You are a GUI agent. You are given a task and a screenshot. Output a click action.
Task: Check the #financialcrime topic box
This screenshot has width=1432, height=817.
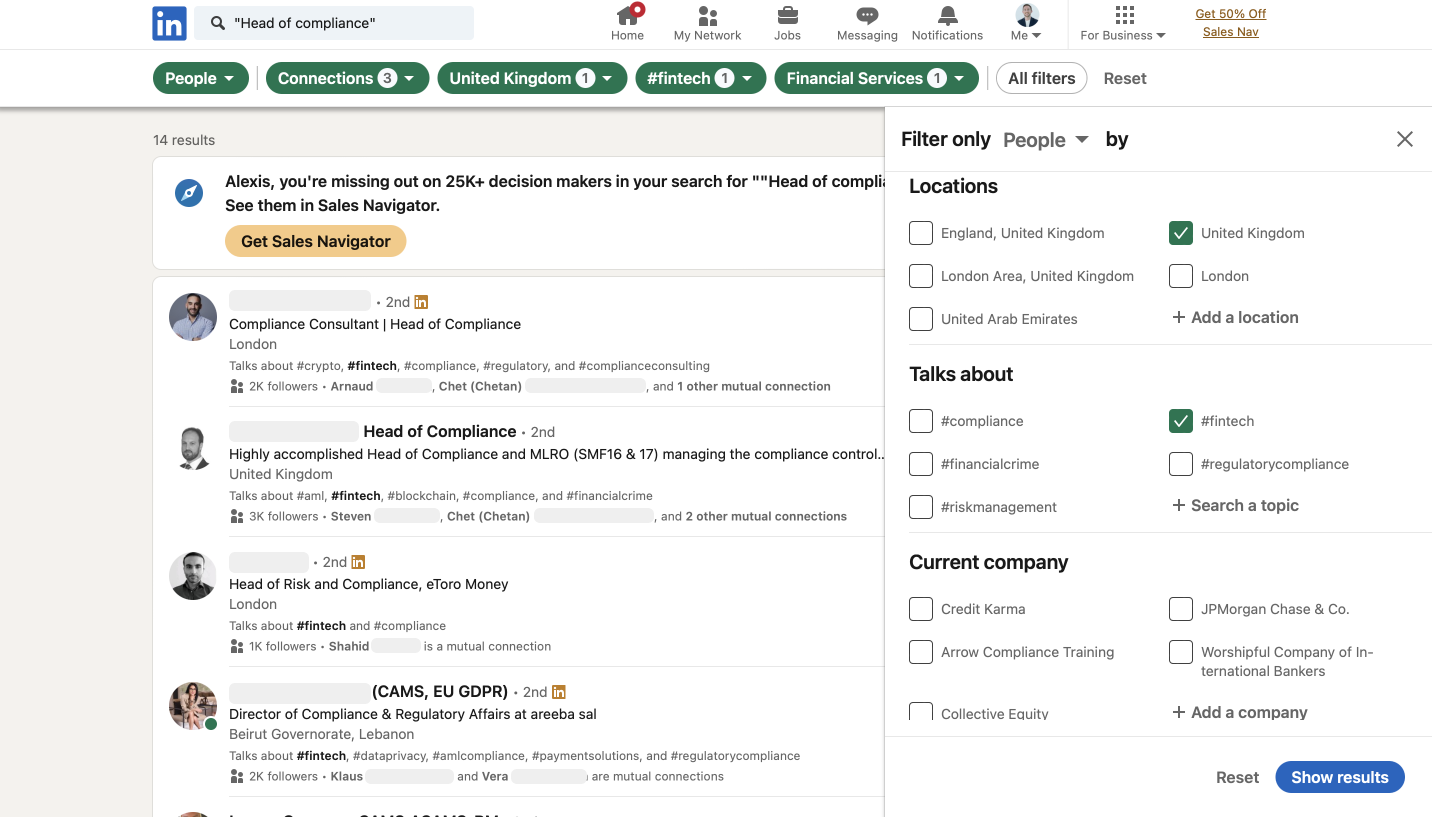(921, 464)
